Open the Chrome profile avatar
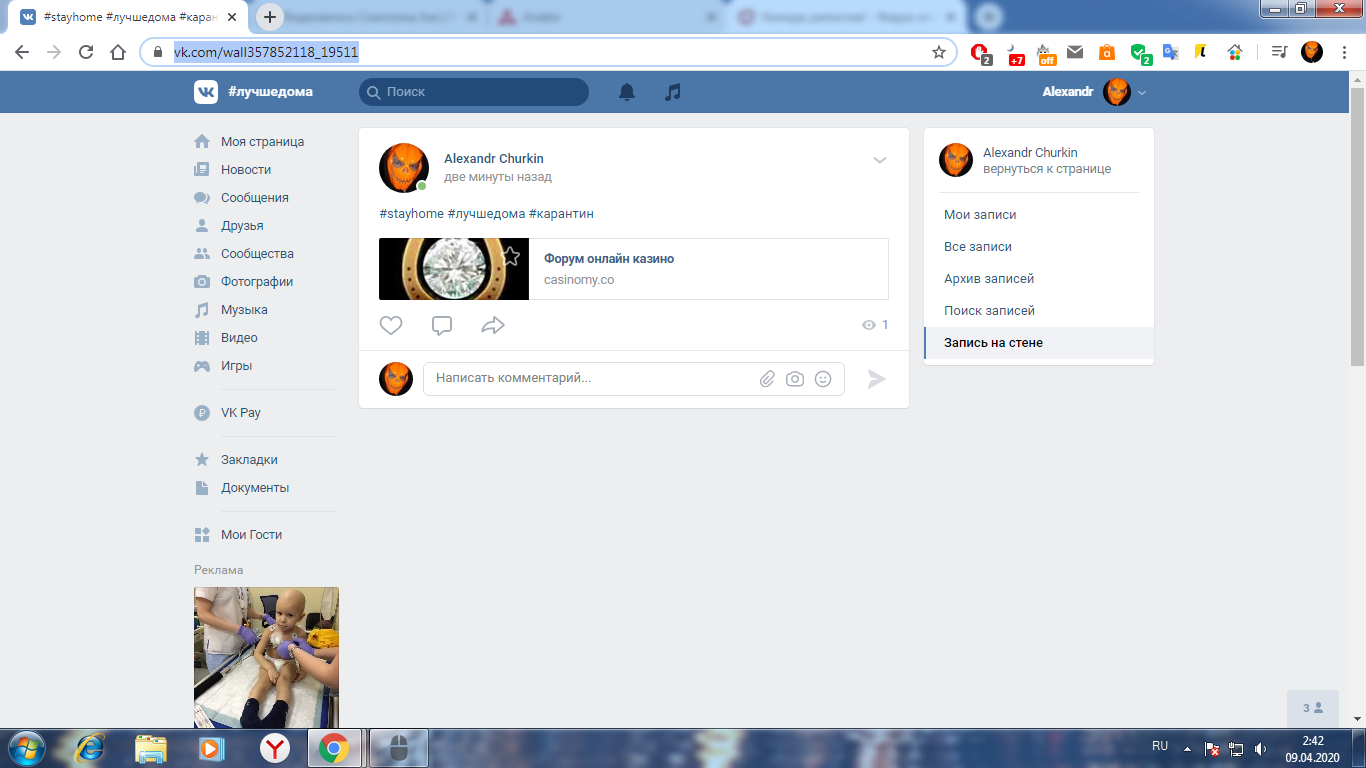 pyautogui.click(x=1312, y=52)
